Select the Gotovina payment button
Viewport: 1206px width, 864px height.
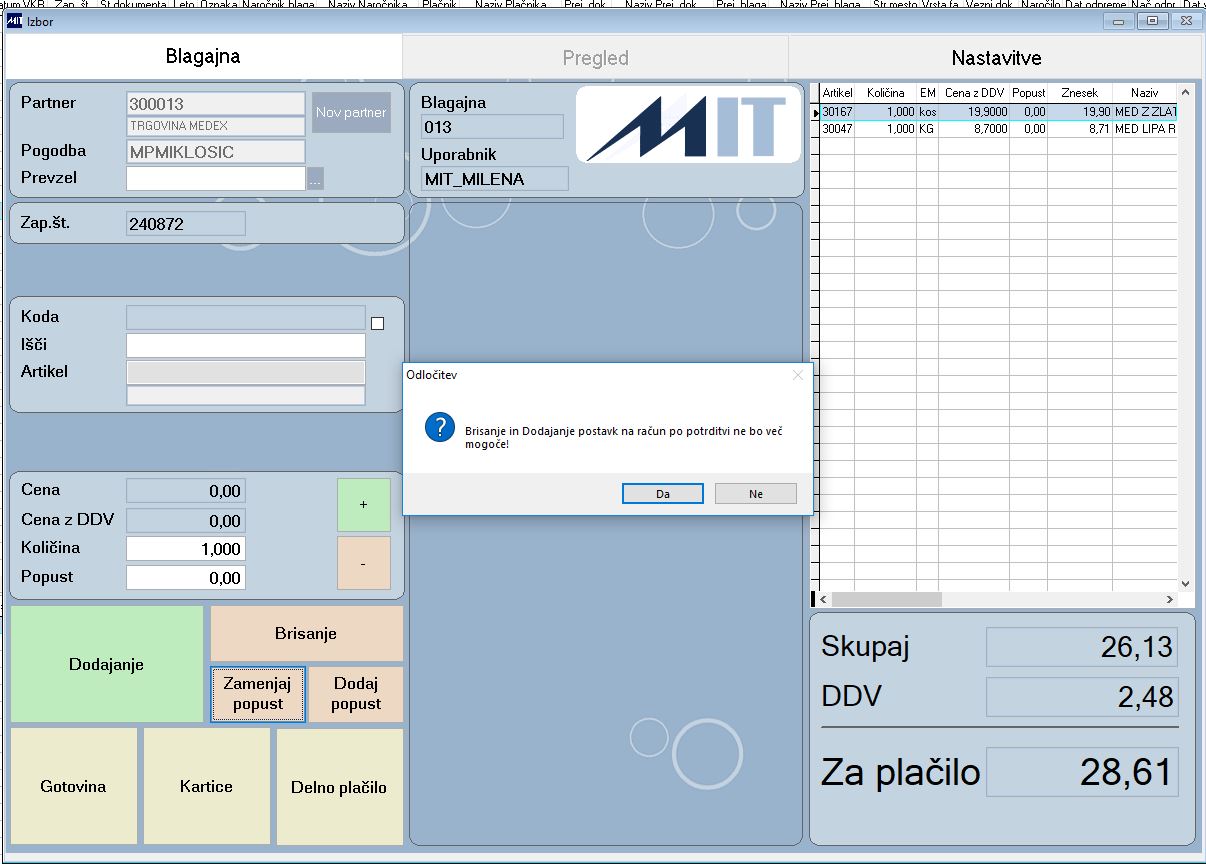73,786
